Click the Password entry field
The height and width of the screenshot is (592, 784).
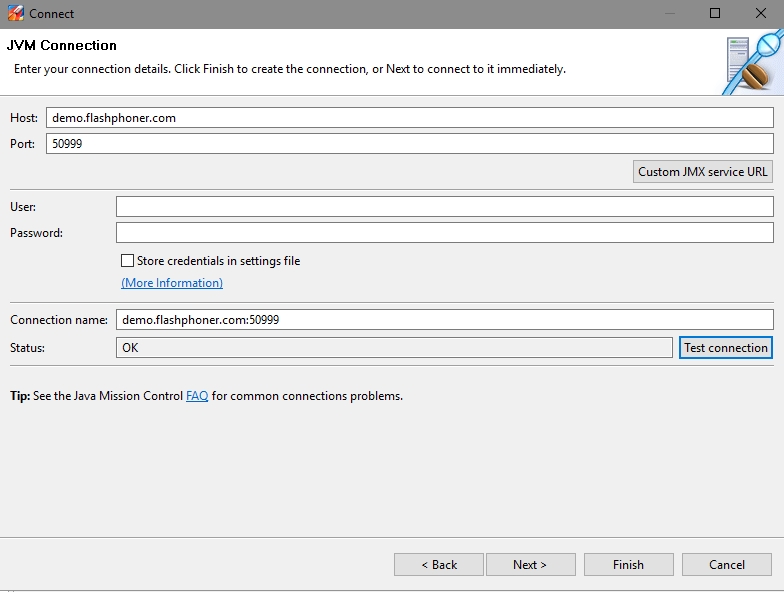(x=444, y=233)
